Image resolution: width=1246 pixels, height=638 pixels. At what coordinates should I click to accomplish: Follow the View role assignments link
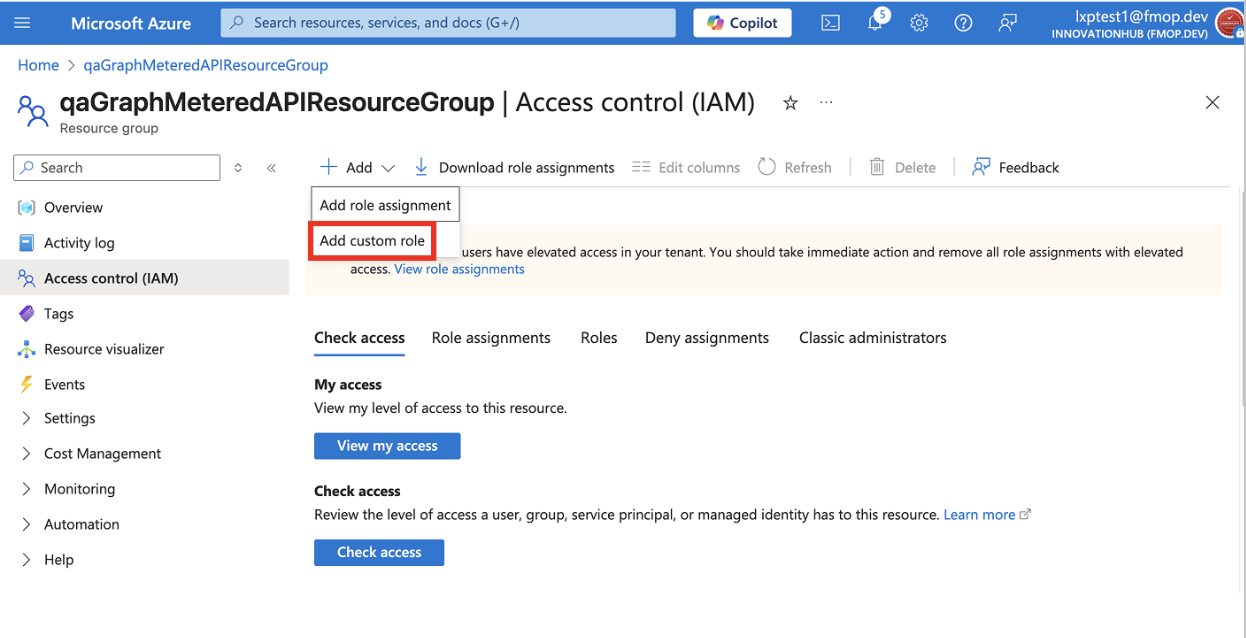coord(459,269)
